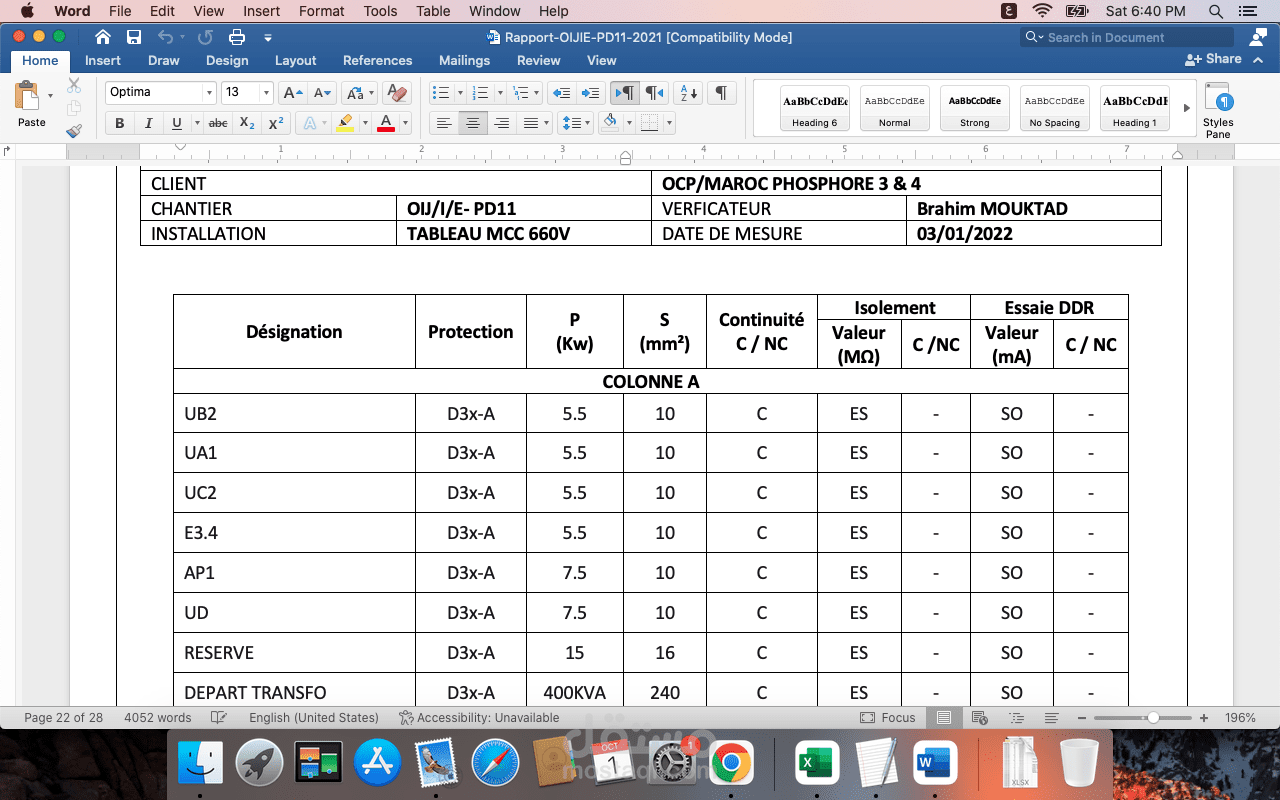The width and height of the screenshot is (1280, 800).
Task: Expand the borders dropdown arrow
Action: tap(669, 124)
